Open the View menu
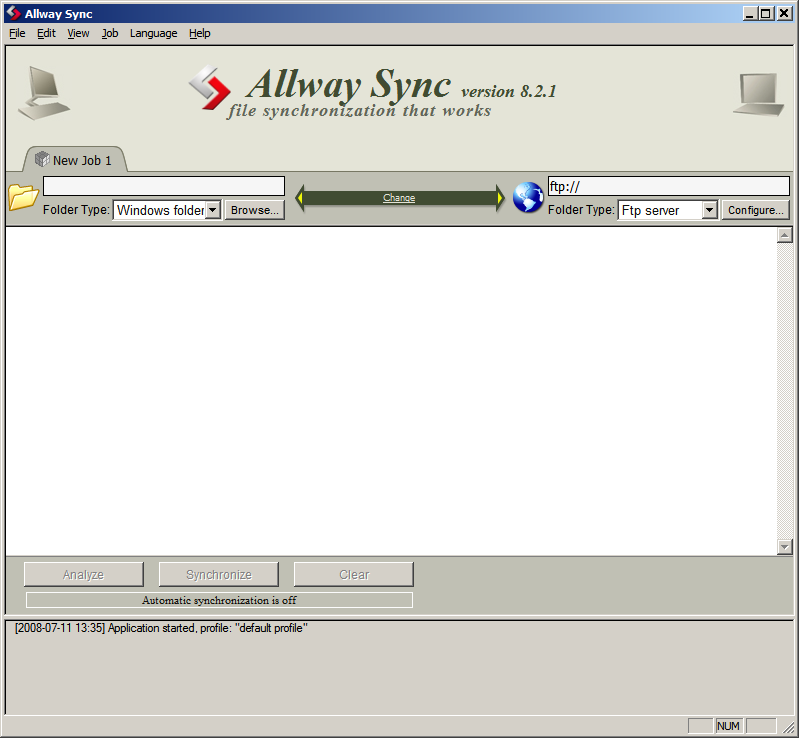This screenshot has height=738, width=799. [x=78, y=33]
